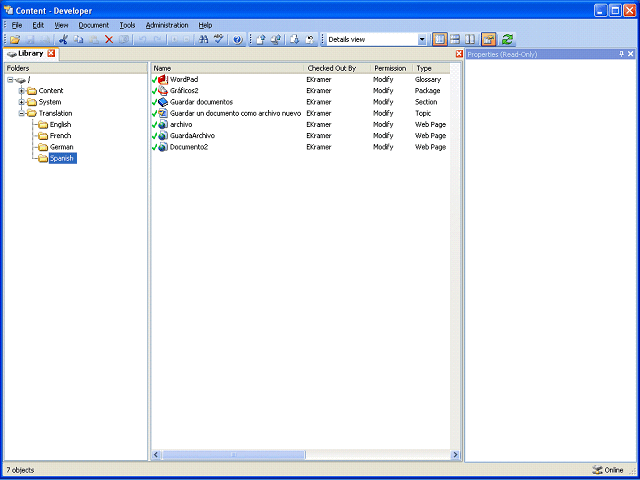This screenshot has height=480, width=640.
Task: Select the German folder
Action: coord(62,147)
